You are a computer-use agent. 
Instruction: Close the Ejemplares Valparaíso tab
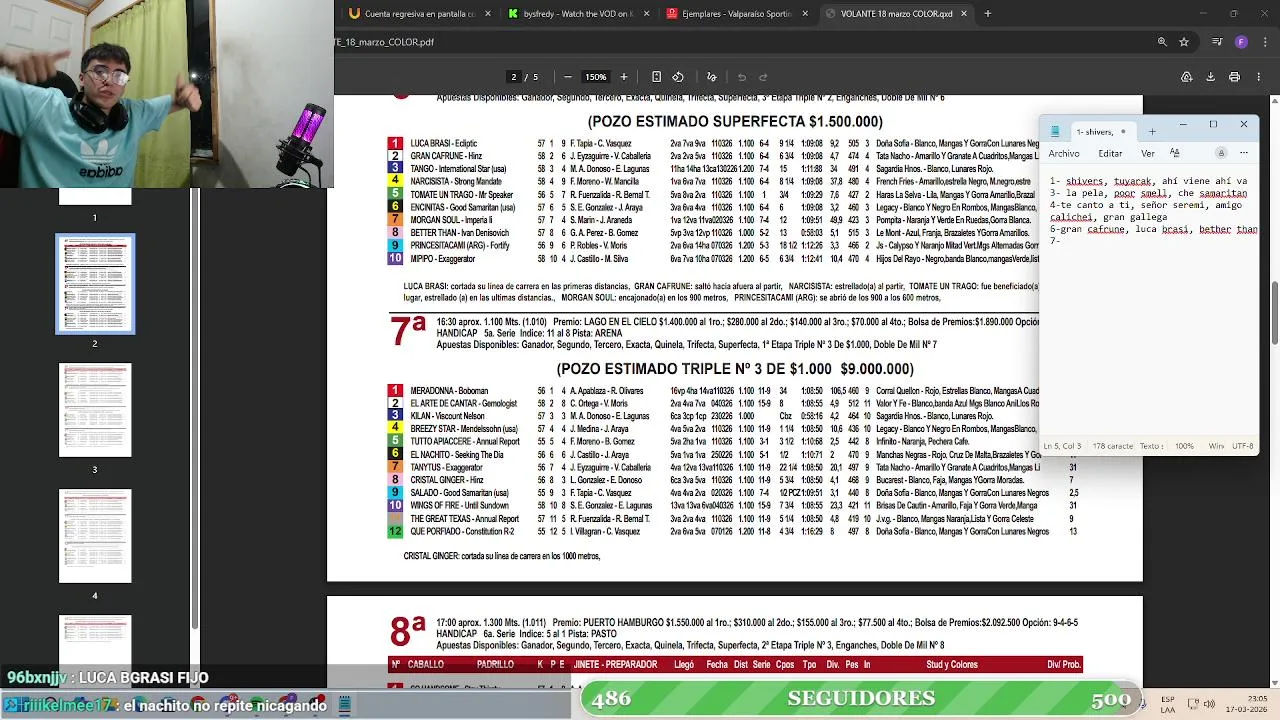point(805,14)
